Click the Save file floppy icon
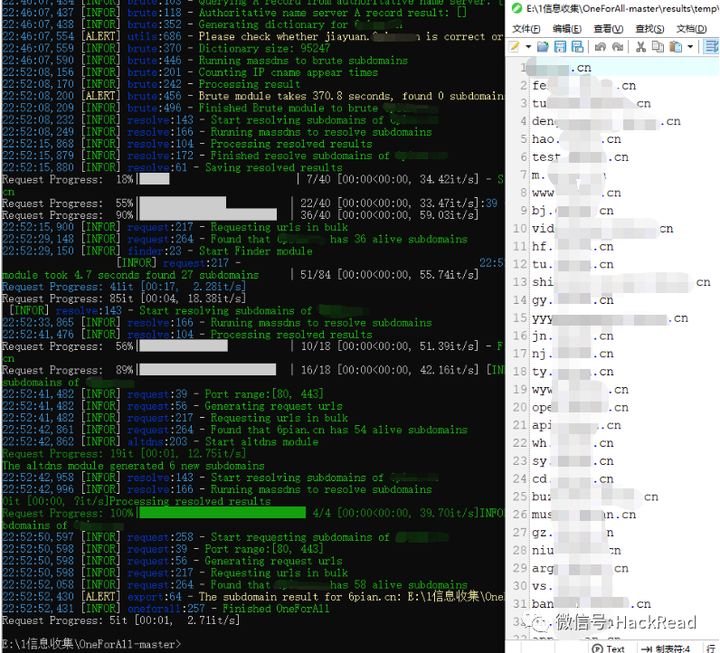The width and height of the screenshot is (720, 653). (560, 47)
